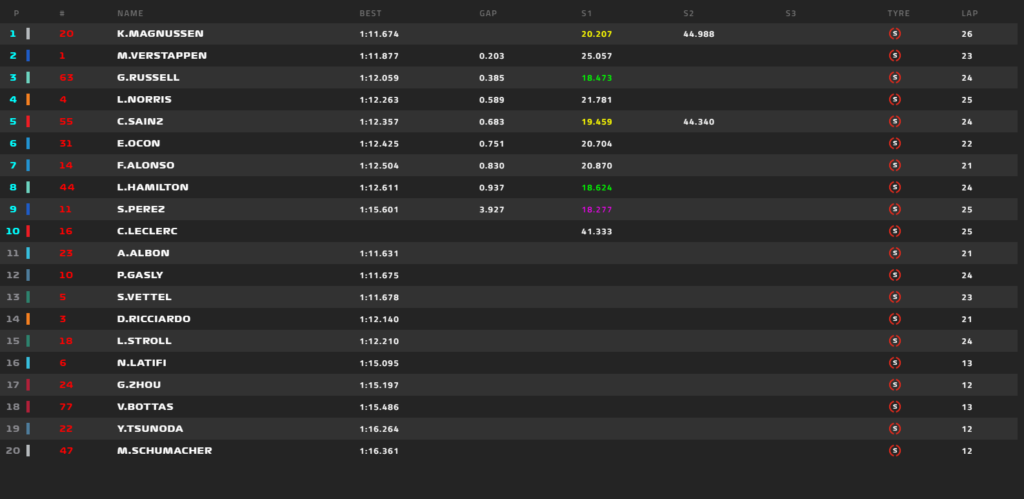
Task: Click the soft tyre icon for L.Hamilton
Action: point(894,187)
